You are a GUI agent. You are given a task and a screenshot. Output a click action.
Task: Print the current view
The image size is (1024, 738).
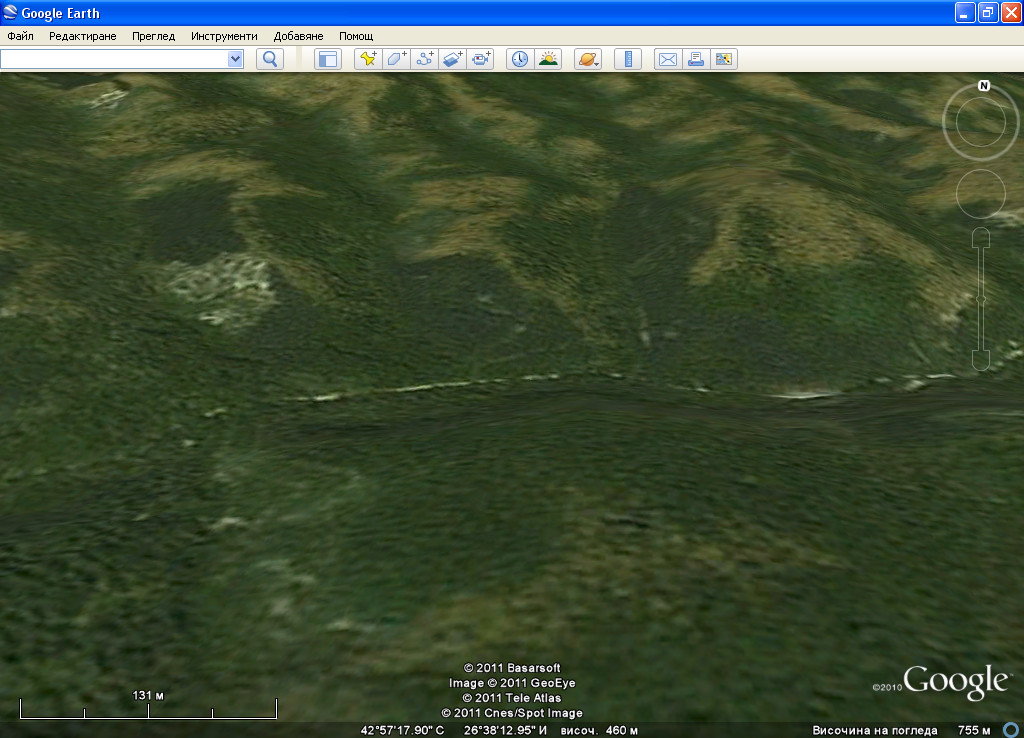click(x=696, y=59)
